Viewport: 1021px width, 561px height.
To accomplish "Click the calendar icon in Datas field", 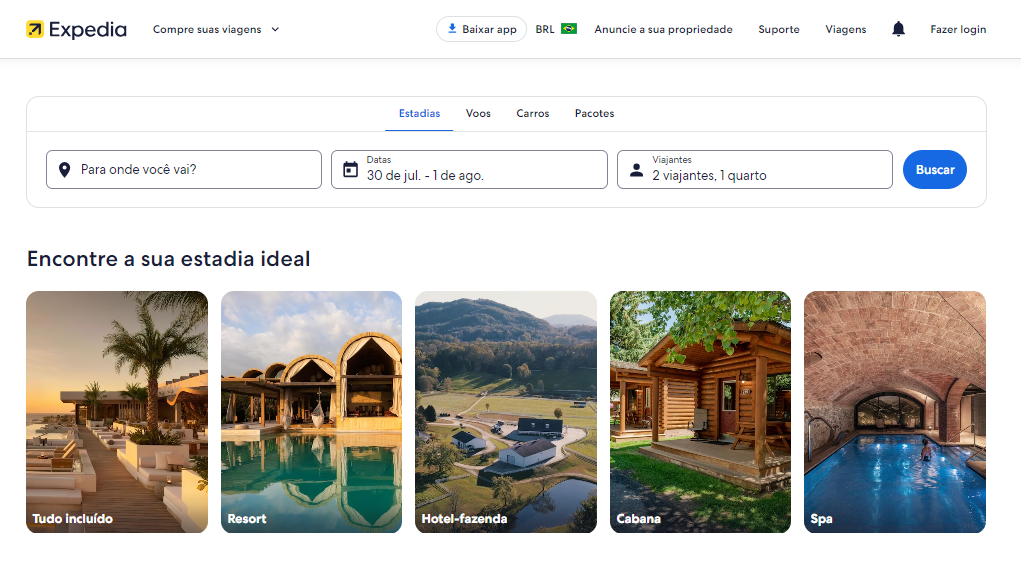I will [x=350, y=170].
